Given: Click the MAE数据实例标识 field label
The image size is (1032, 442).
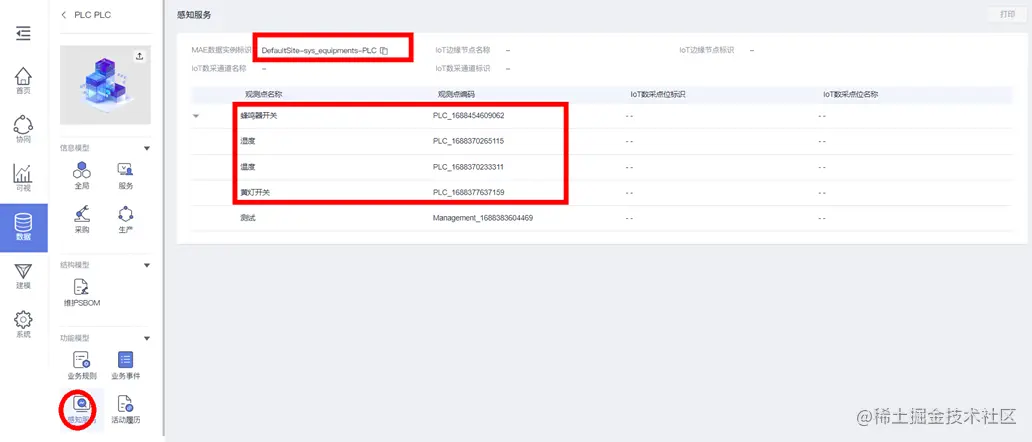Looking at the screenshot, I should (222, 50).
